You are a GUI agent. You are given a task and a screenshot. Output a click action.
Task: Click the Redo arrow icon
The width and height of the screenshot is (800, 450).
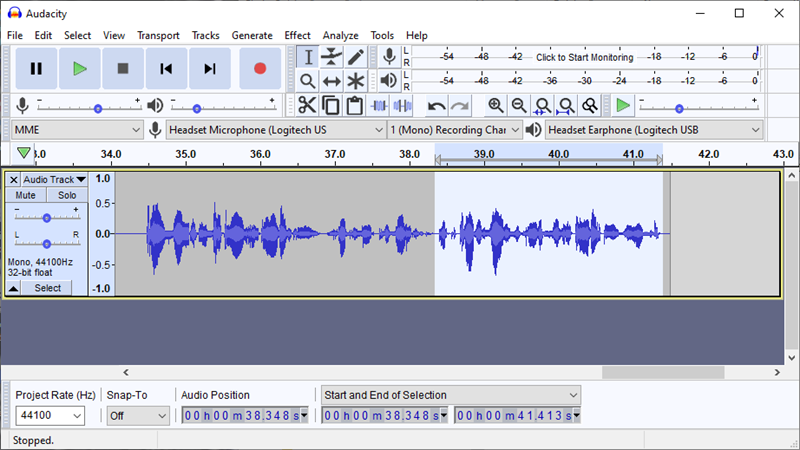point(460,106)
